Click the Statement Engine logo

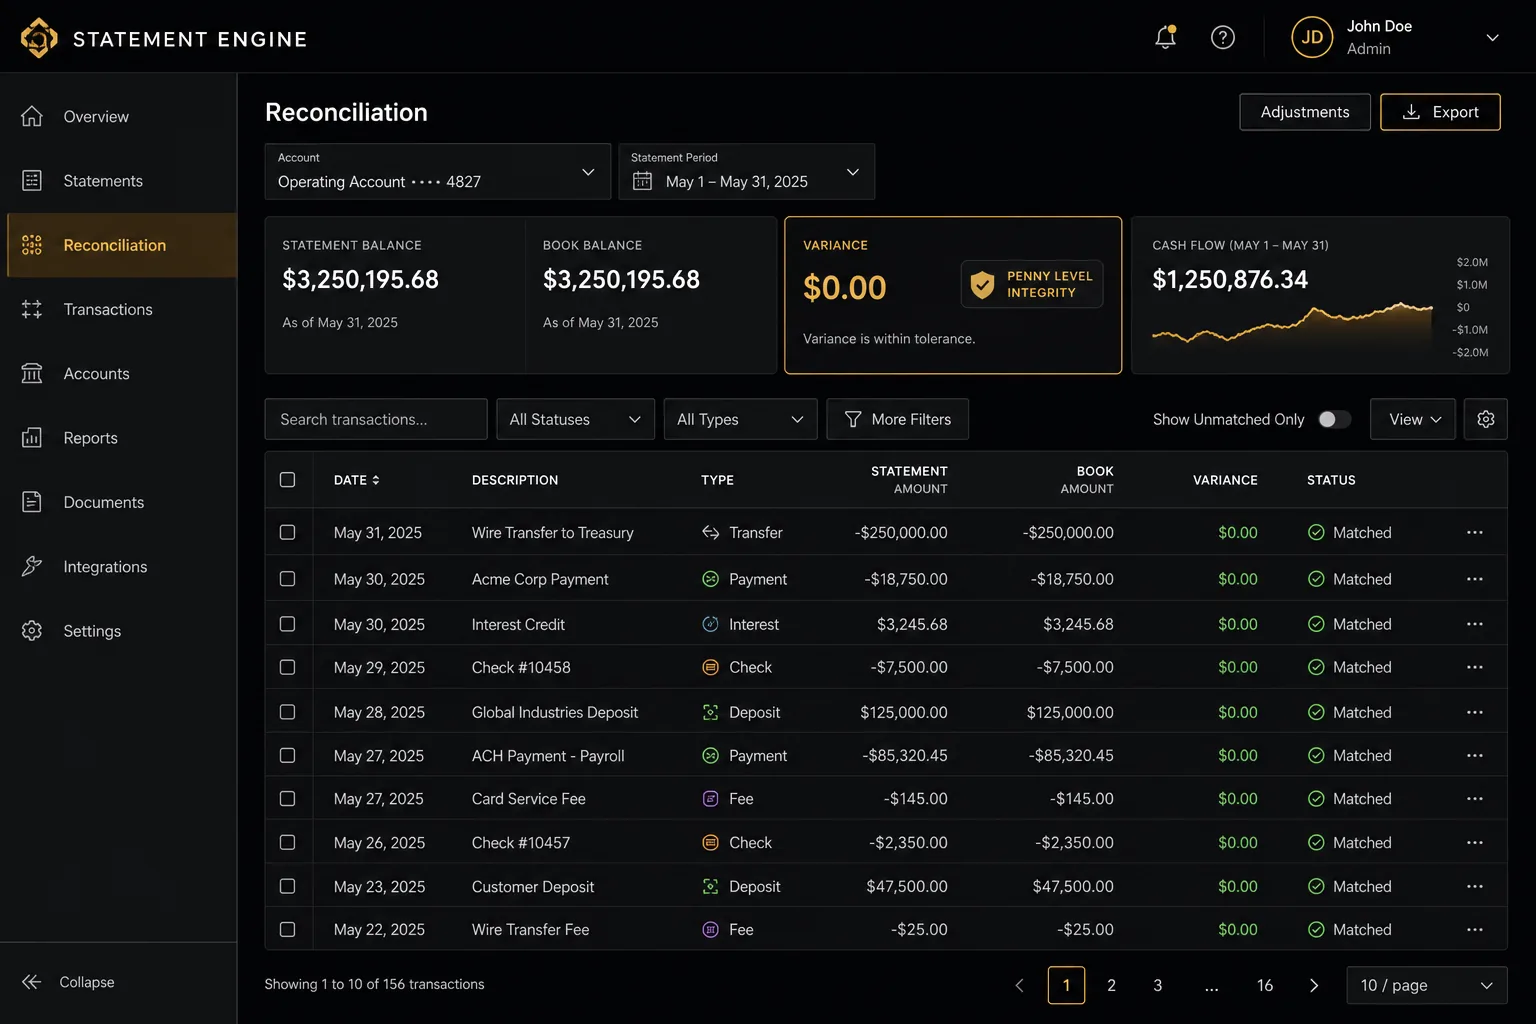point(39,38)
